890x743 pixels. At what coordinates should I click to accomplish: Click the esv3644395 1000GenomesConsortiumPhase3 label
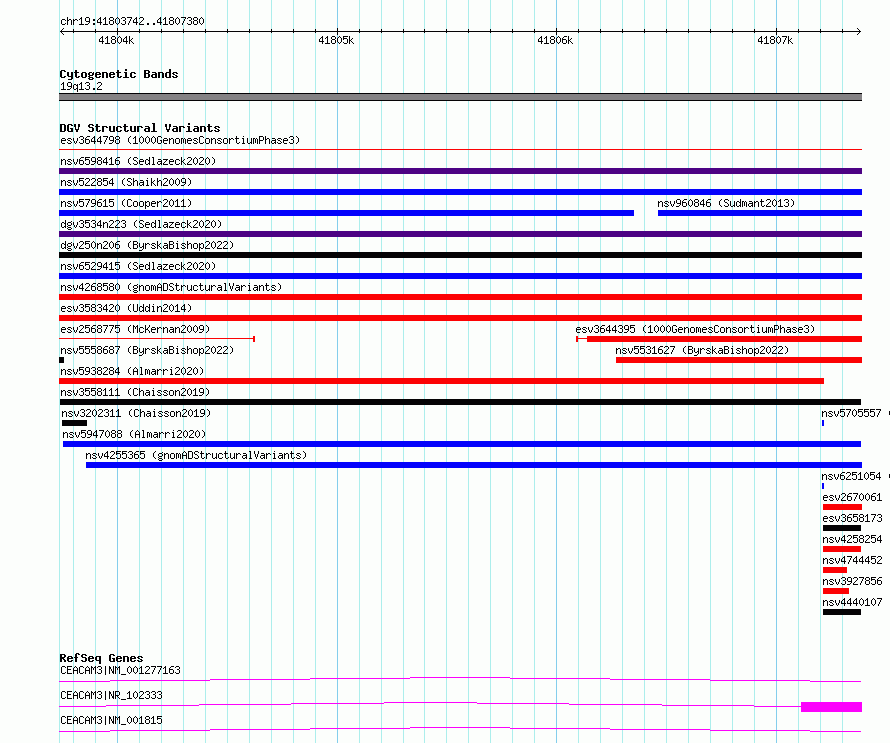[695, 329]
